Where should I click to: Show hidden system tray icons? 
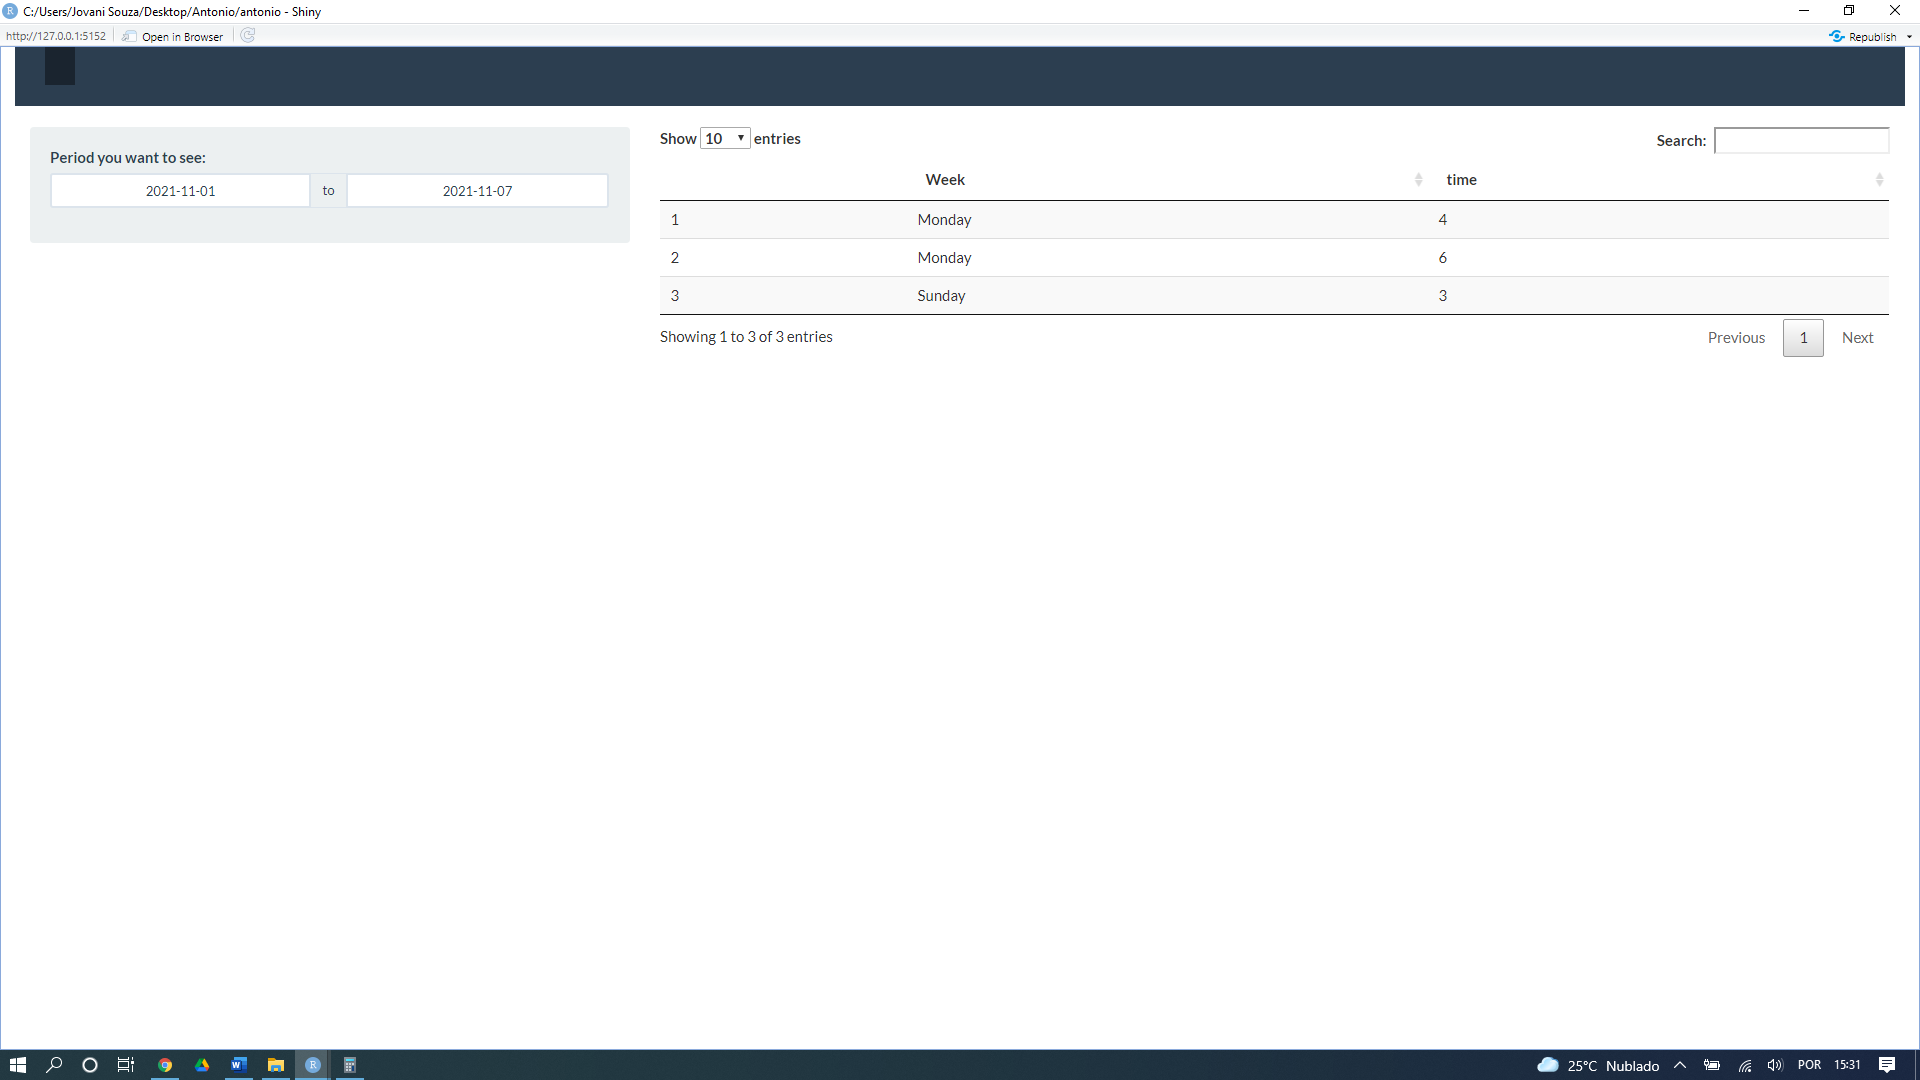click(1680, 1065)
